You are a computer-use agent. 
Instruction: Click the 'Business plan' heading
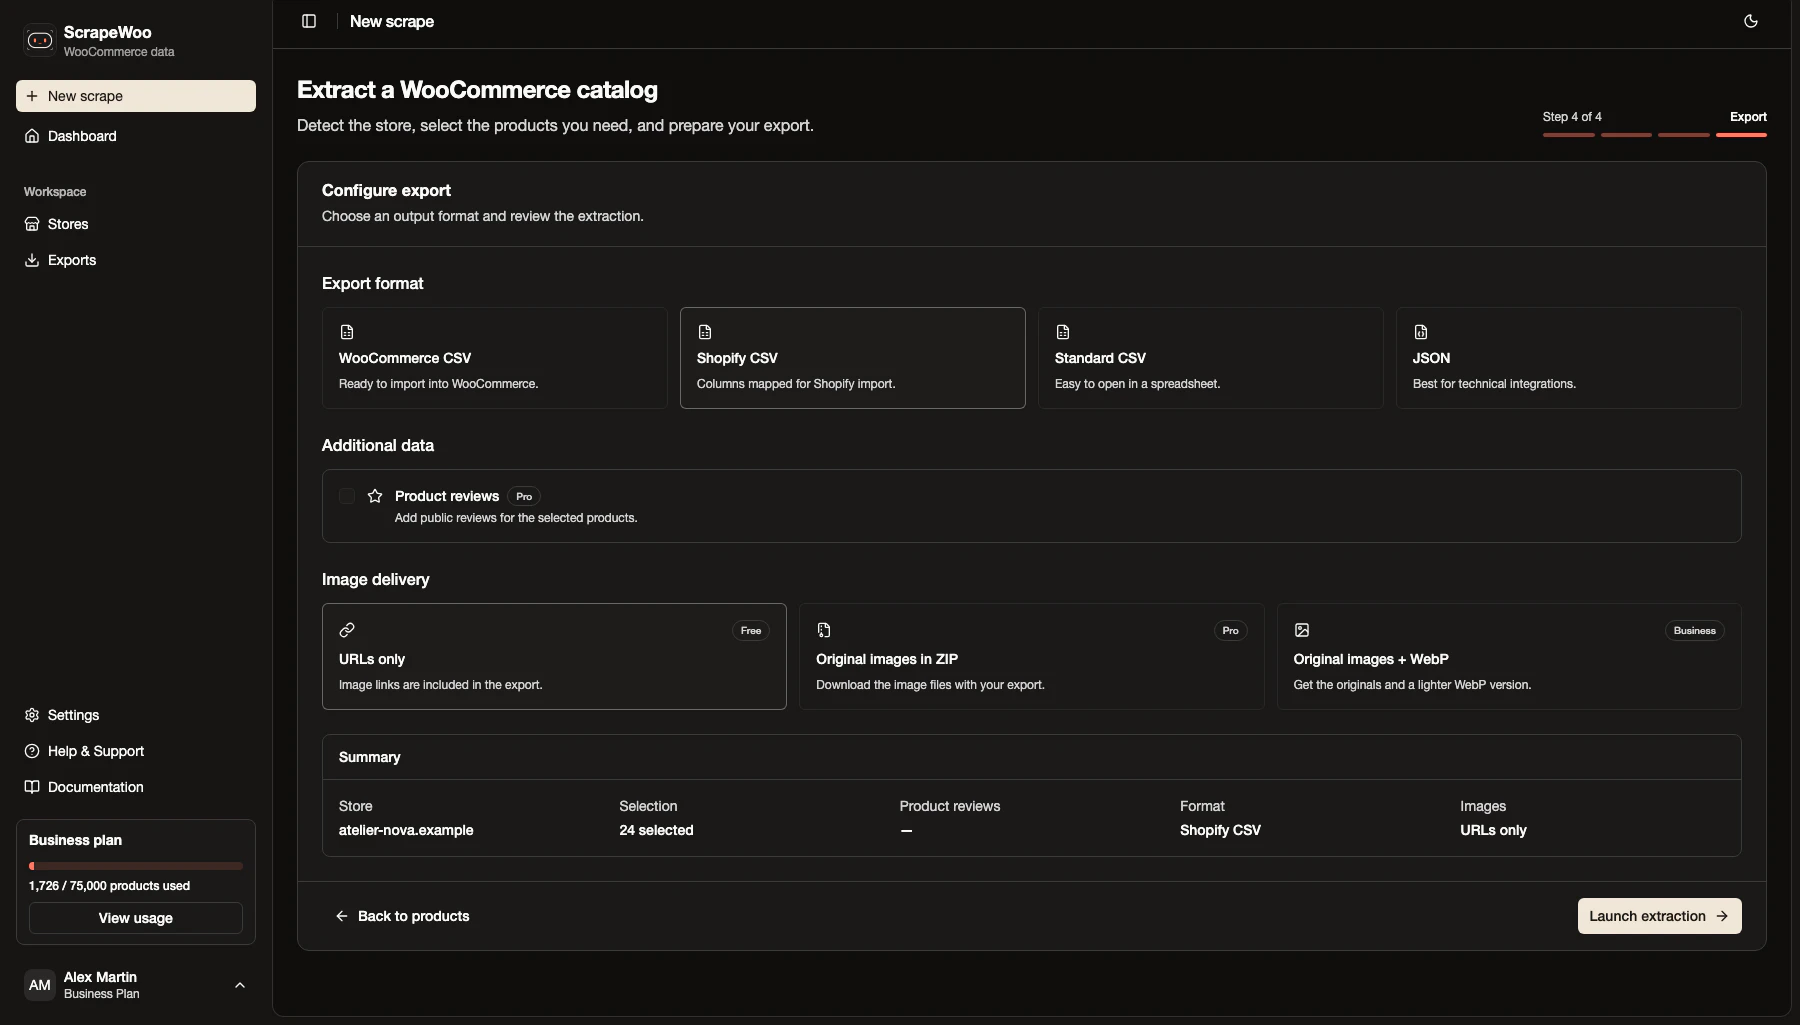point(75,840)
